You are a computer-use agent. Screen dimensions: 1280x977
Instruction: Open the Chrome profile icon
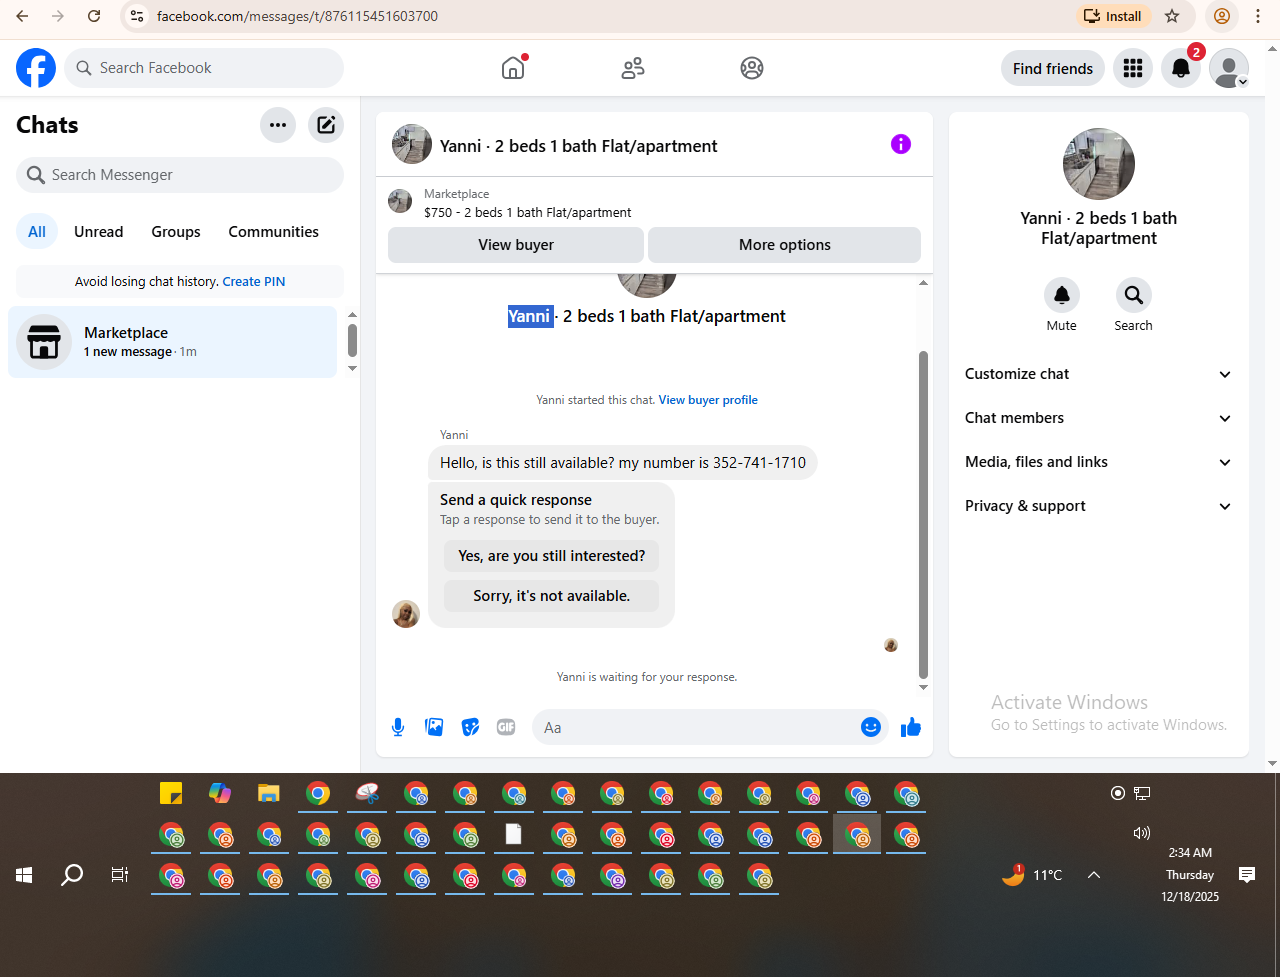click(x=1221, y=16)
